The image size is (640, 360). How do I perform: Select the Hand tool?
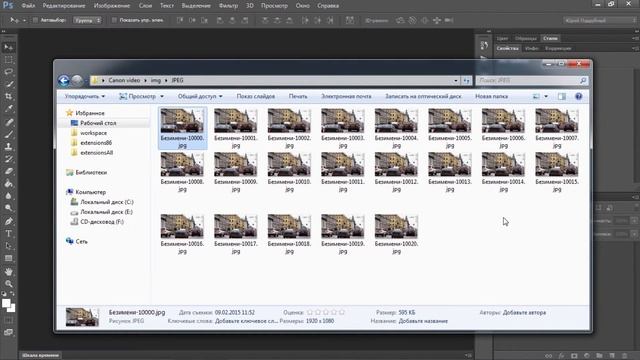click(x=9, y=271)
